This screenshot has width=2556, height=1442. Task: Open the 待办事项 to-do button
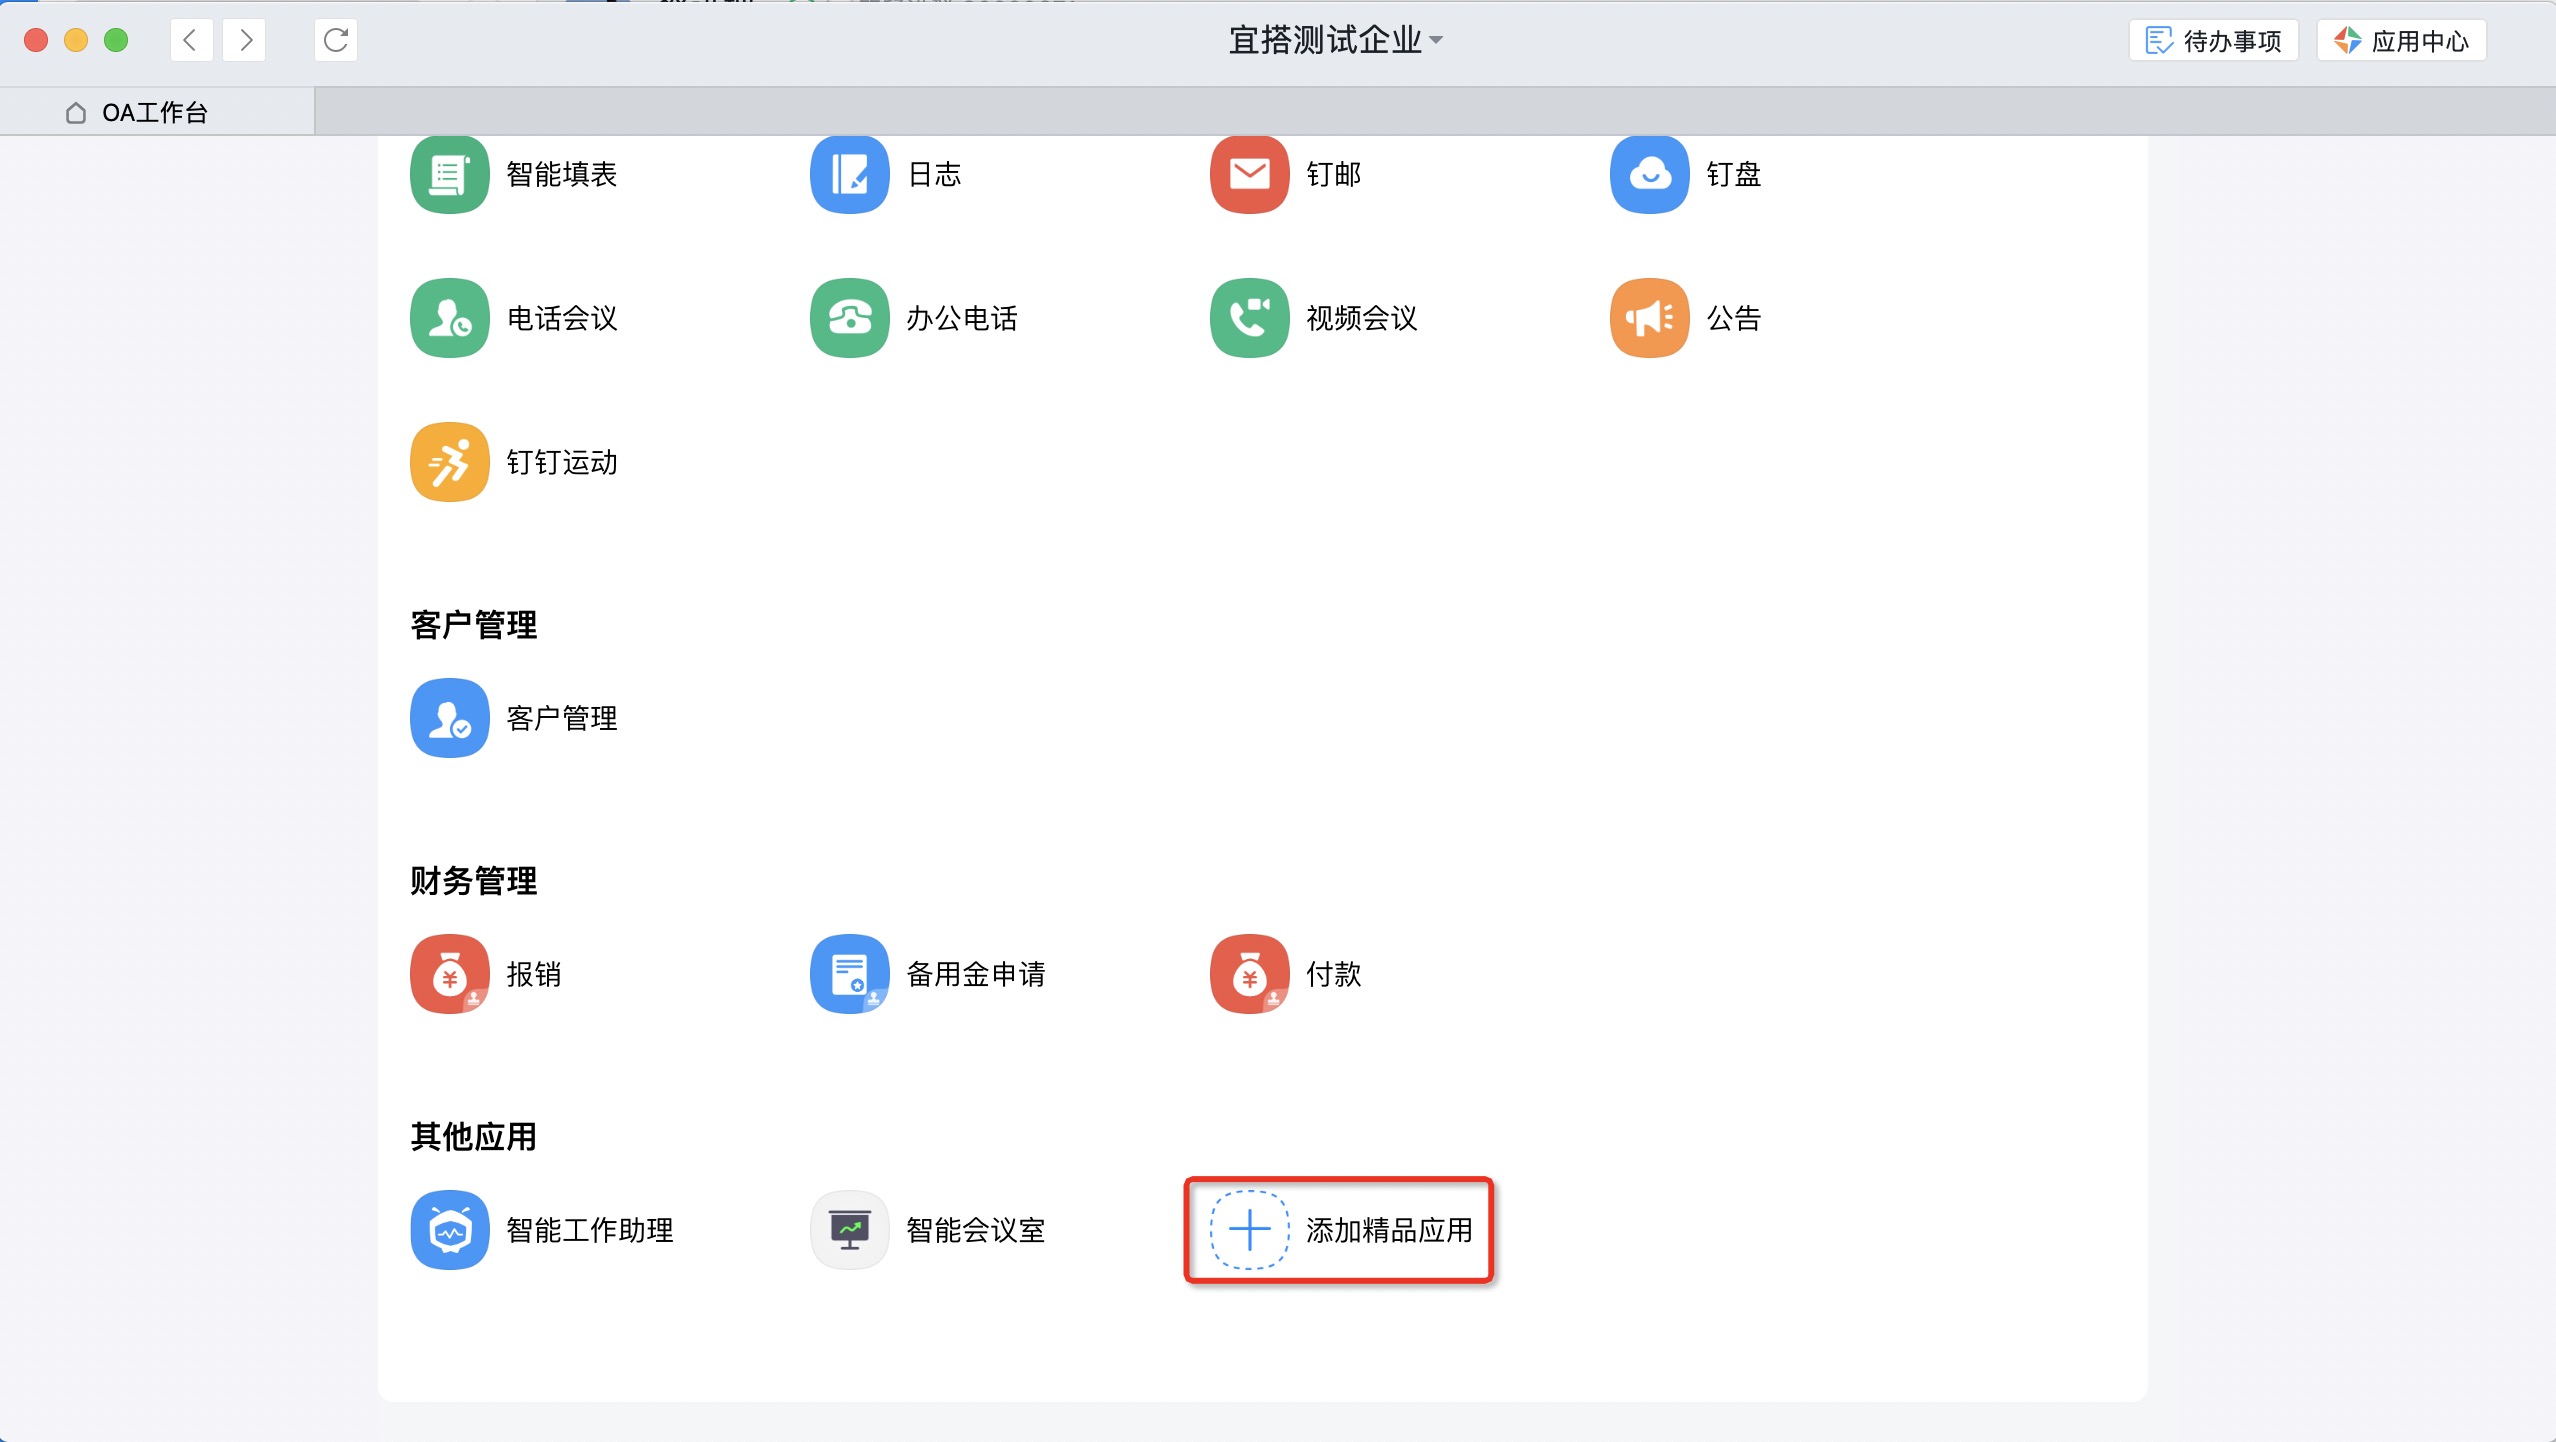pyautogui.click(x=2213, y=41)
